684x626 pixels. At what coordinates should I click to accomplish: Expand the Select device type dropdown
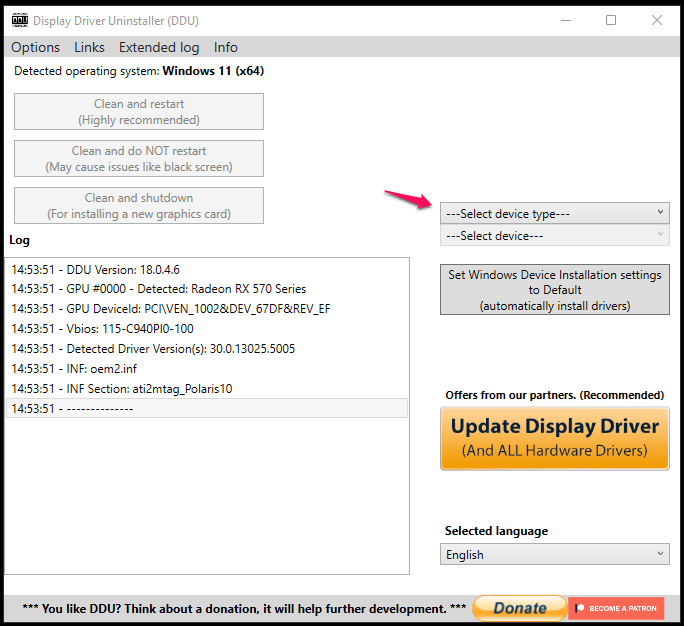(x=554, y=213)
